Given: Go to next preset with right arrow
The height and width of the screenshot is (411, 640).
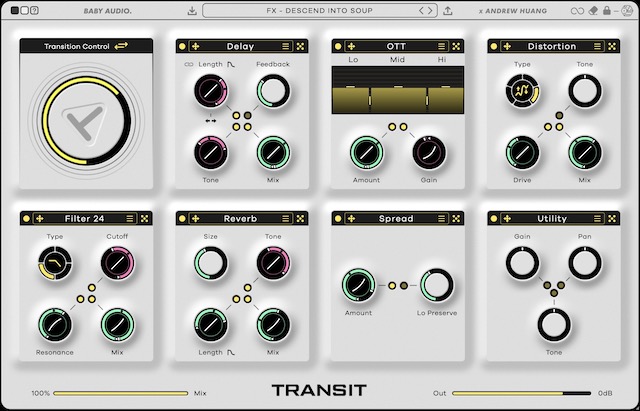Looking at the screenshot, I should click(431, 10).
